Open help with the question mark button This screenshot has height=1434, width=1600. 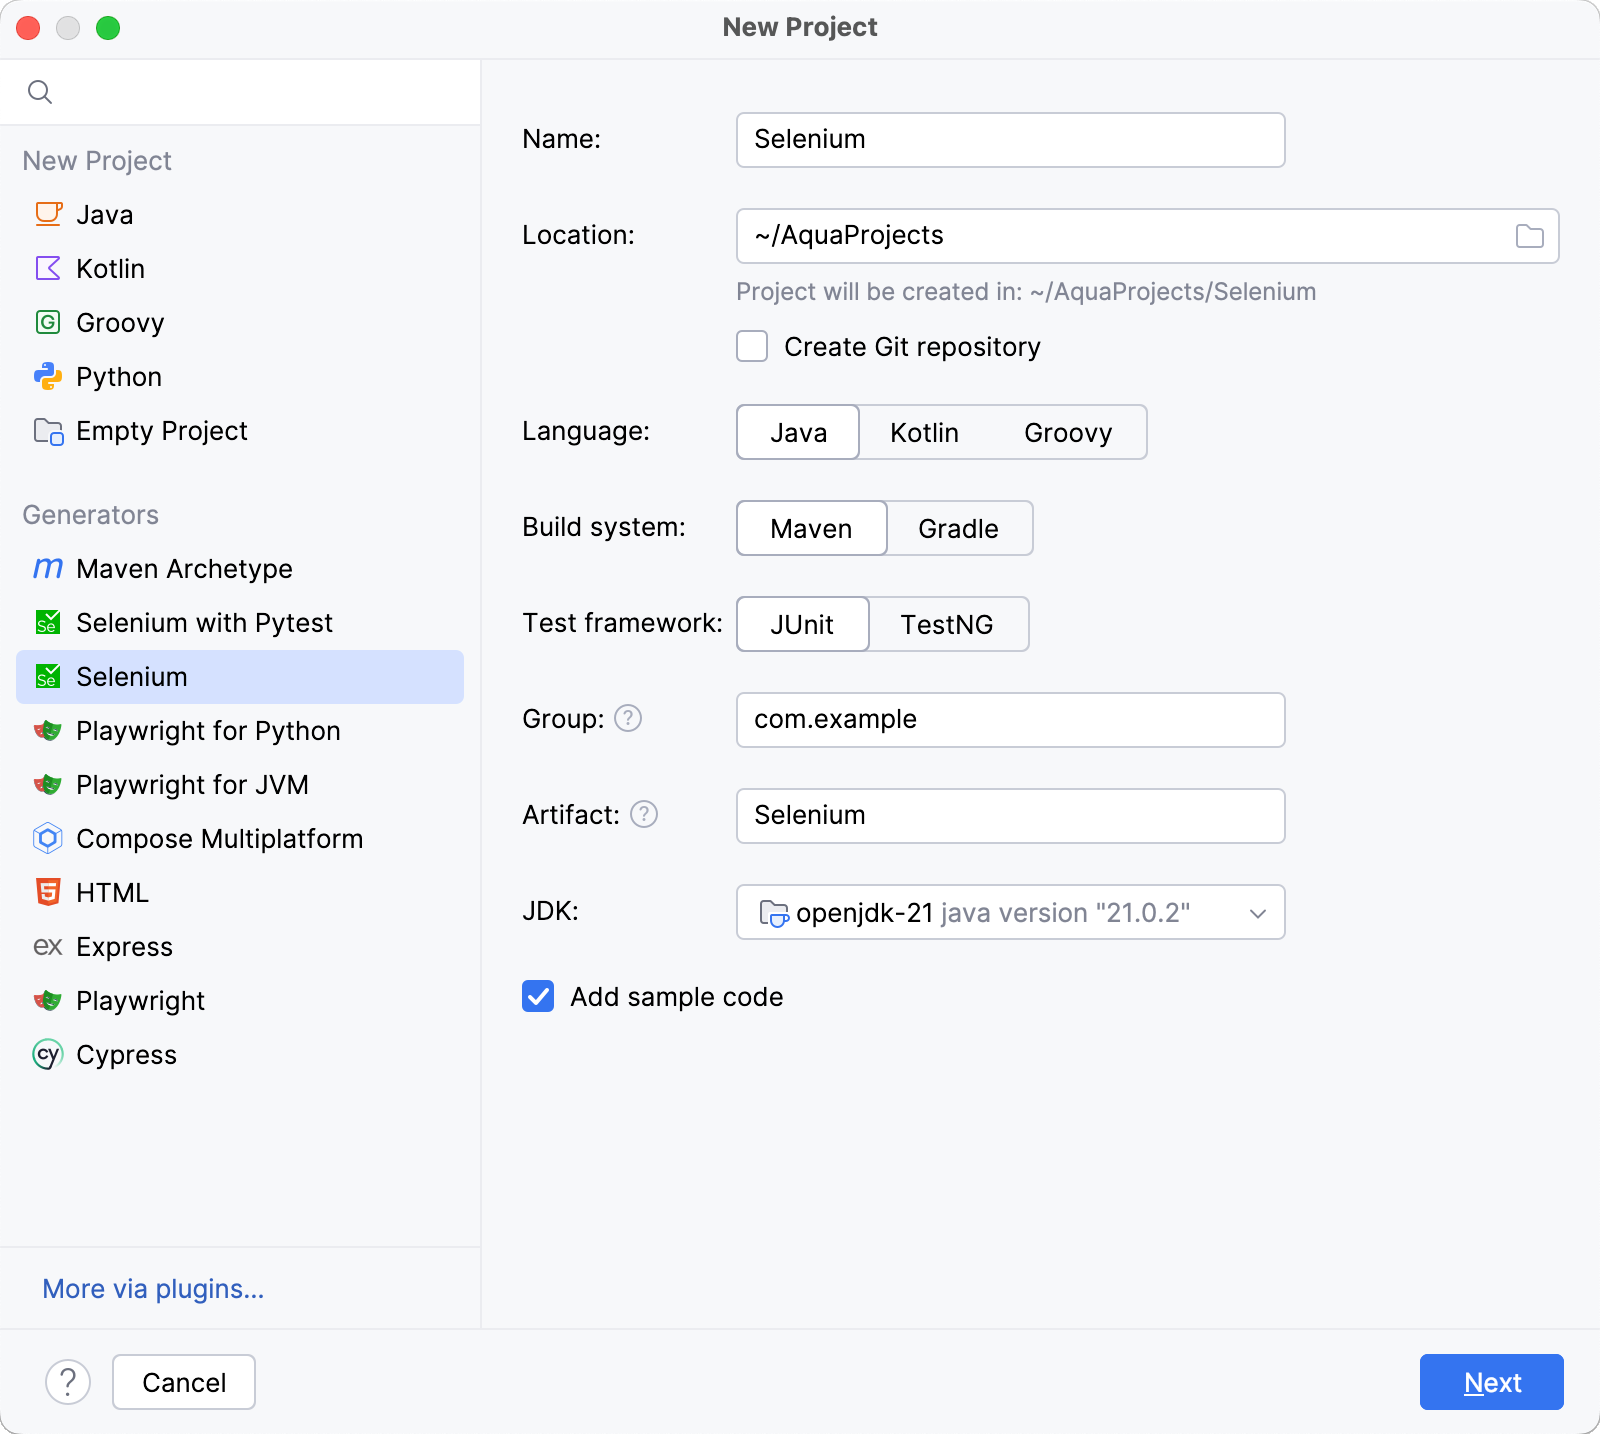click(68, 1382)
